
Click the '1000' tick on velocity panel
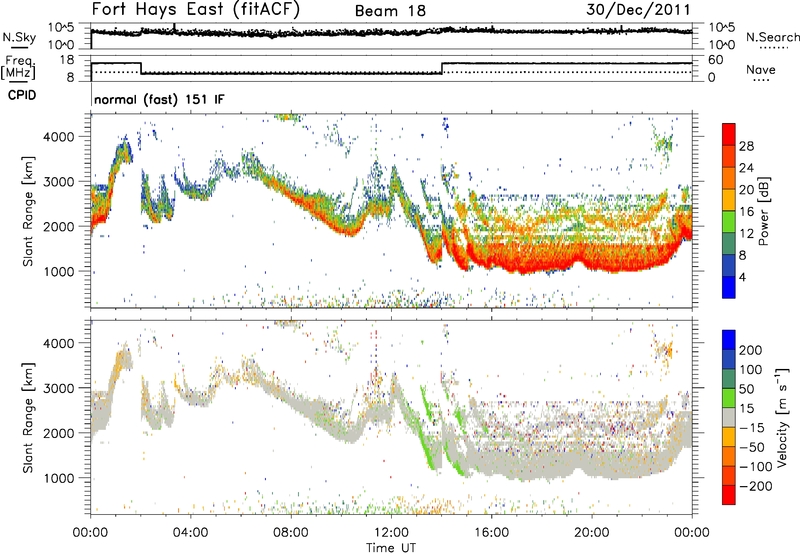(58, 478)
